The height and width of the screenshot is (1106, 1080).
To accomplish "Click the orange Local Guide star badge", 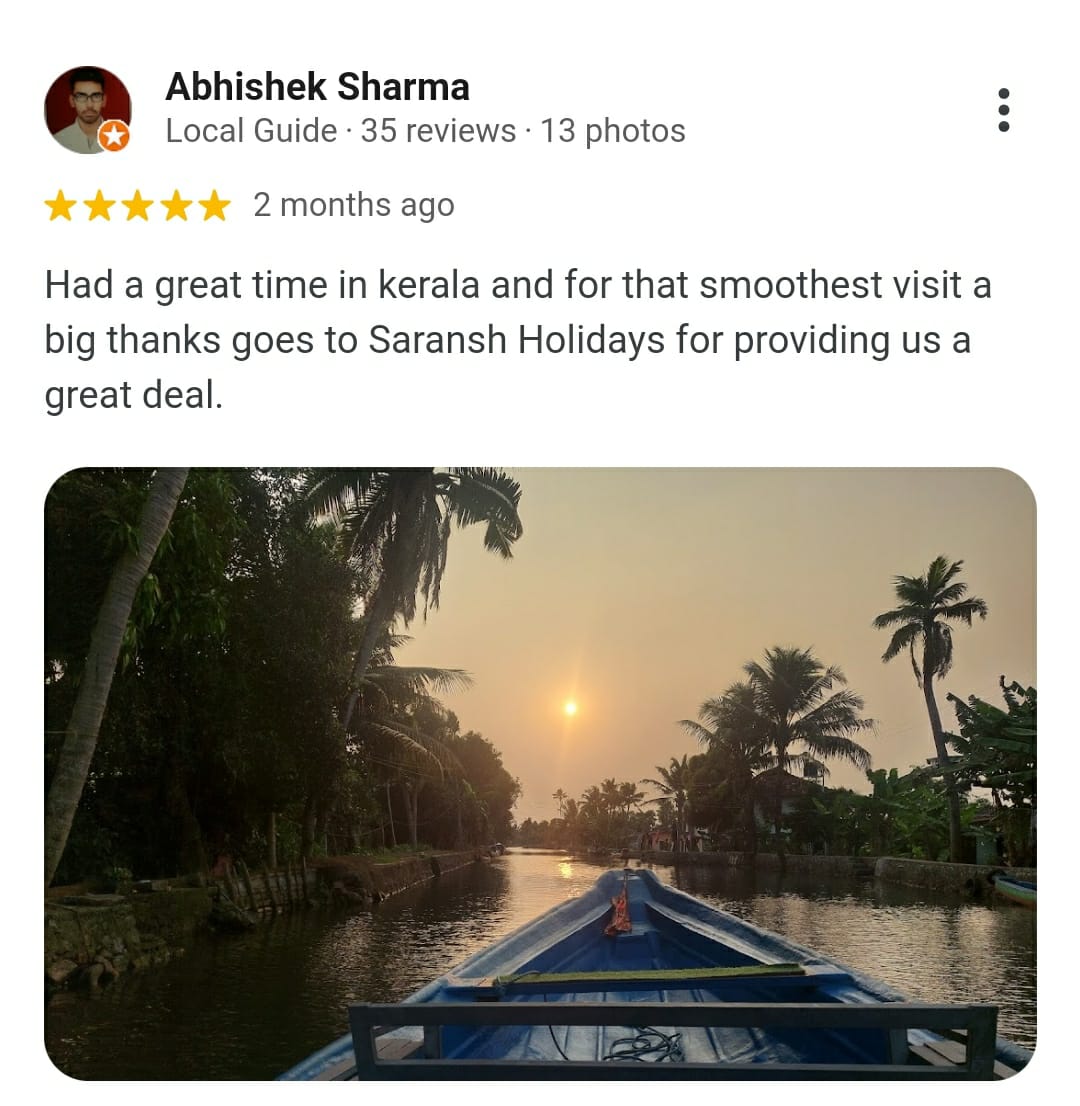I will (114, 135).
